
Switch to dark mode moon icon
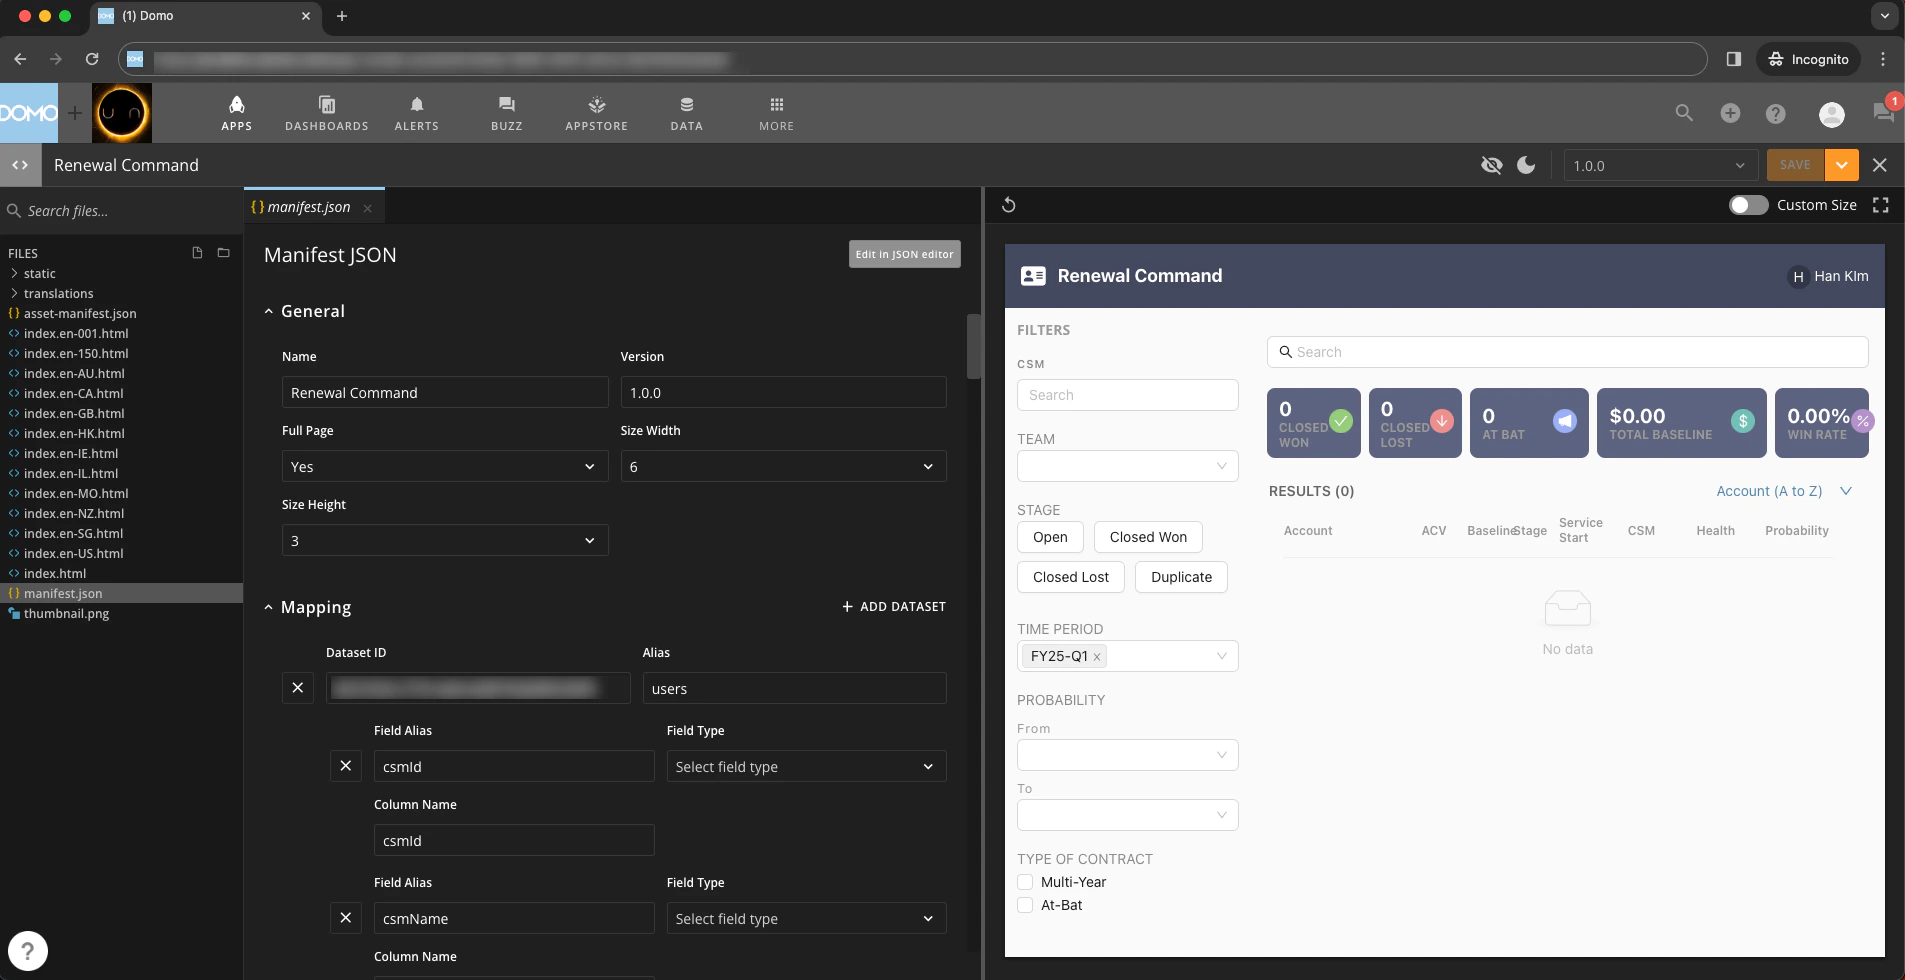pos(1526,165)
